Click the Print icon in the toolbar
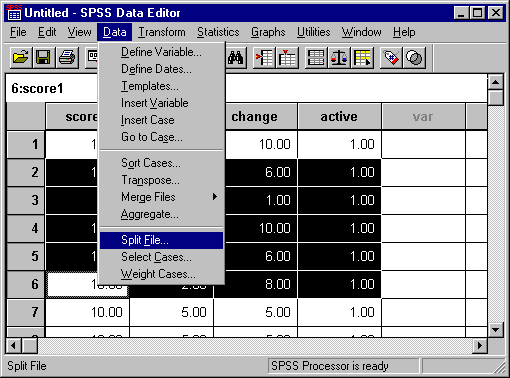Viewport: 510px width, 378px height. (67, 58)
